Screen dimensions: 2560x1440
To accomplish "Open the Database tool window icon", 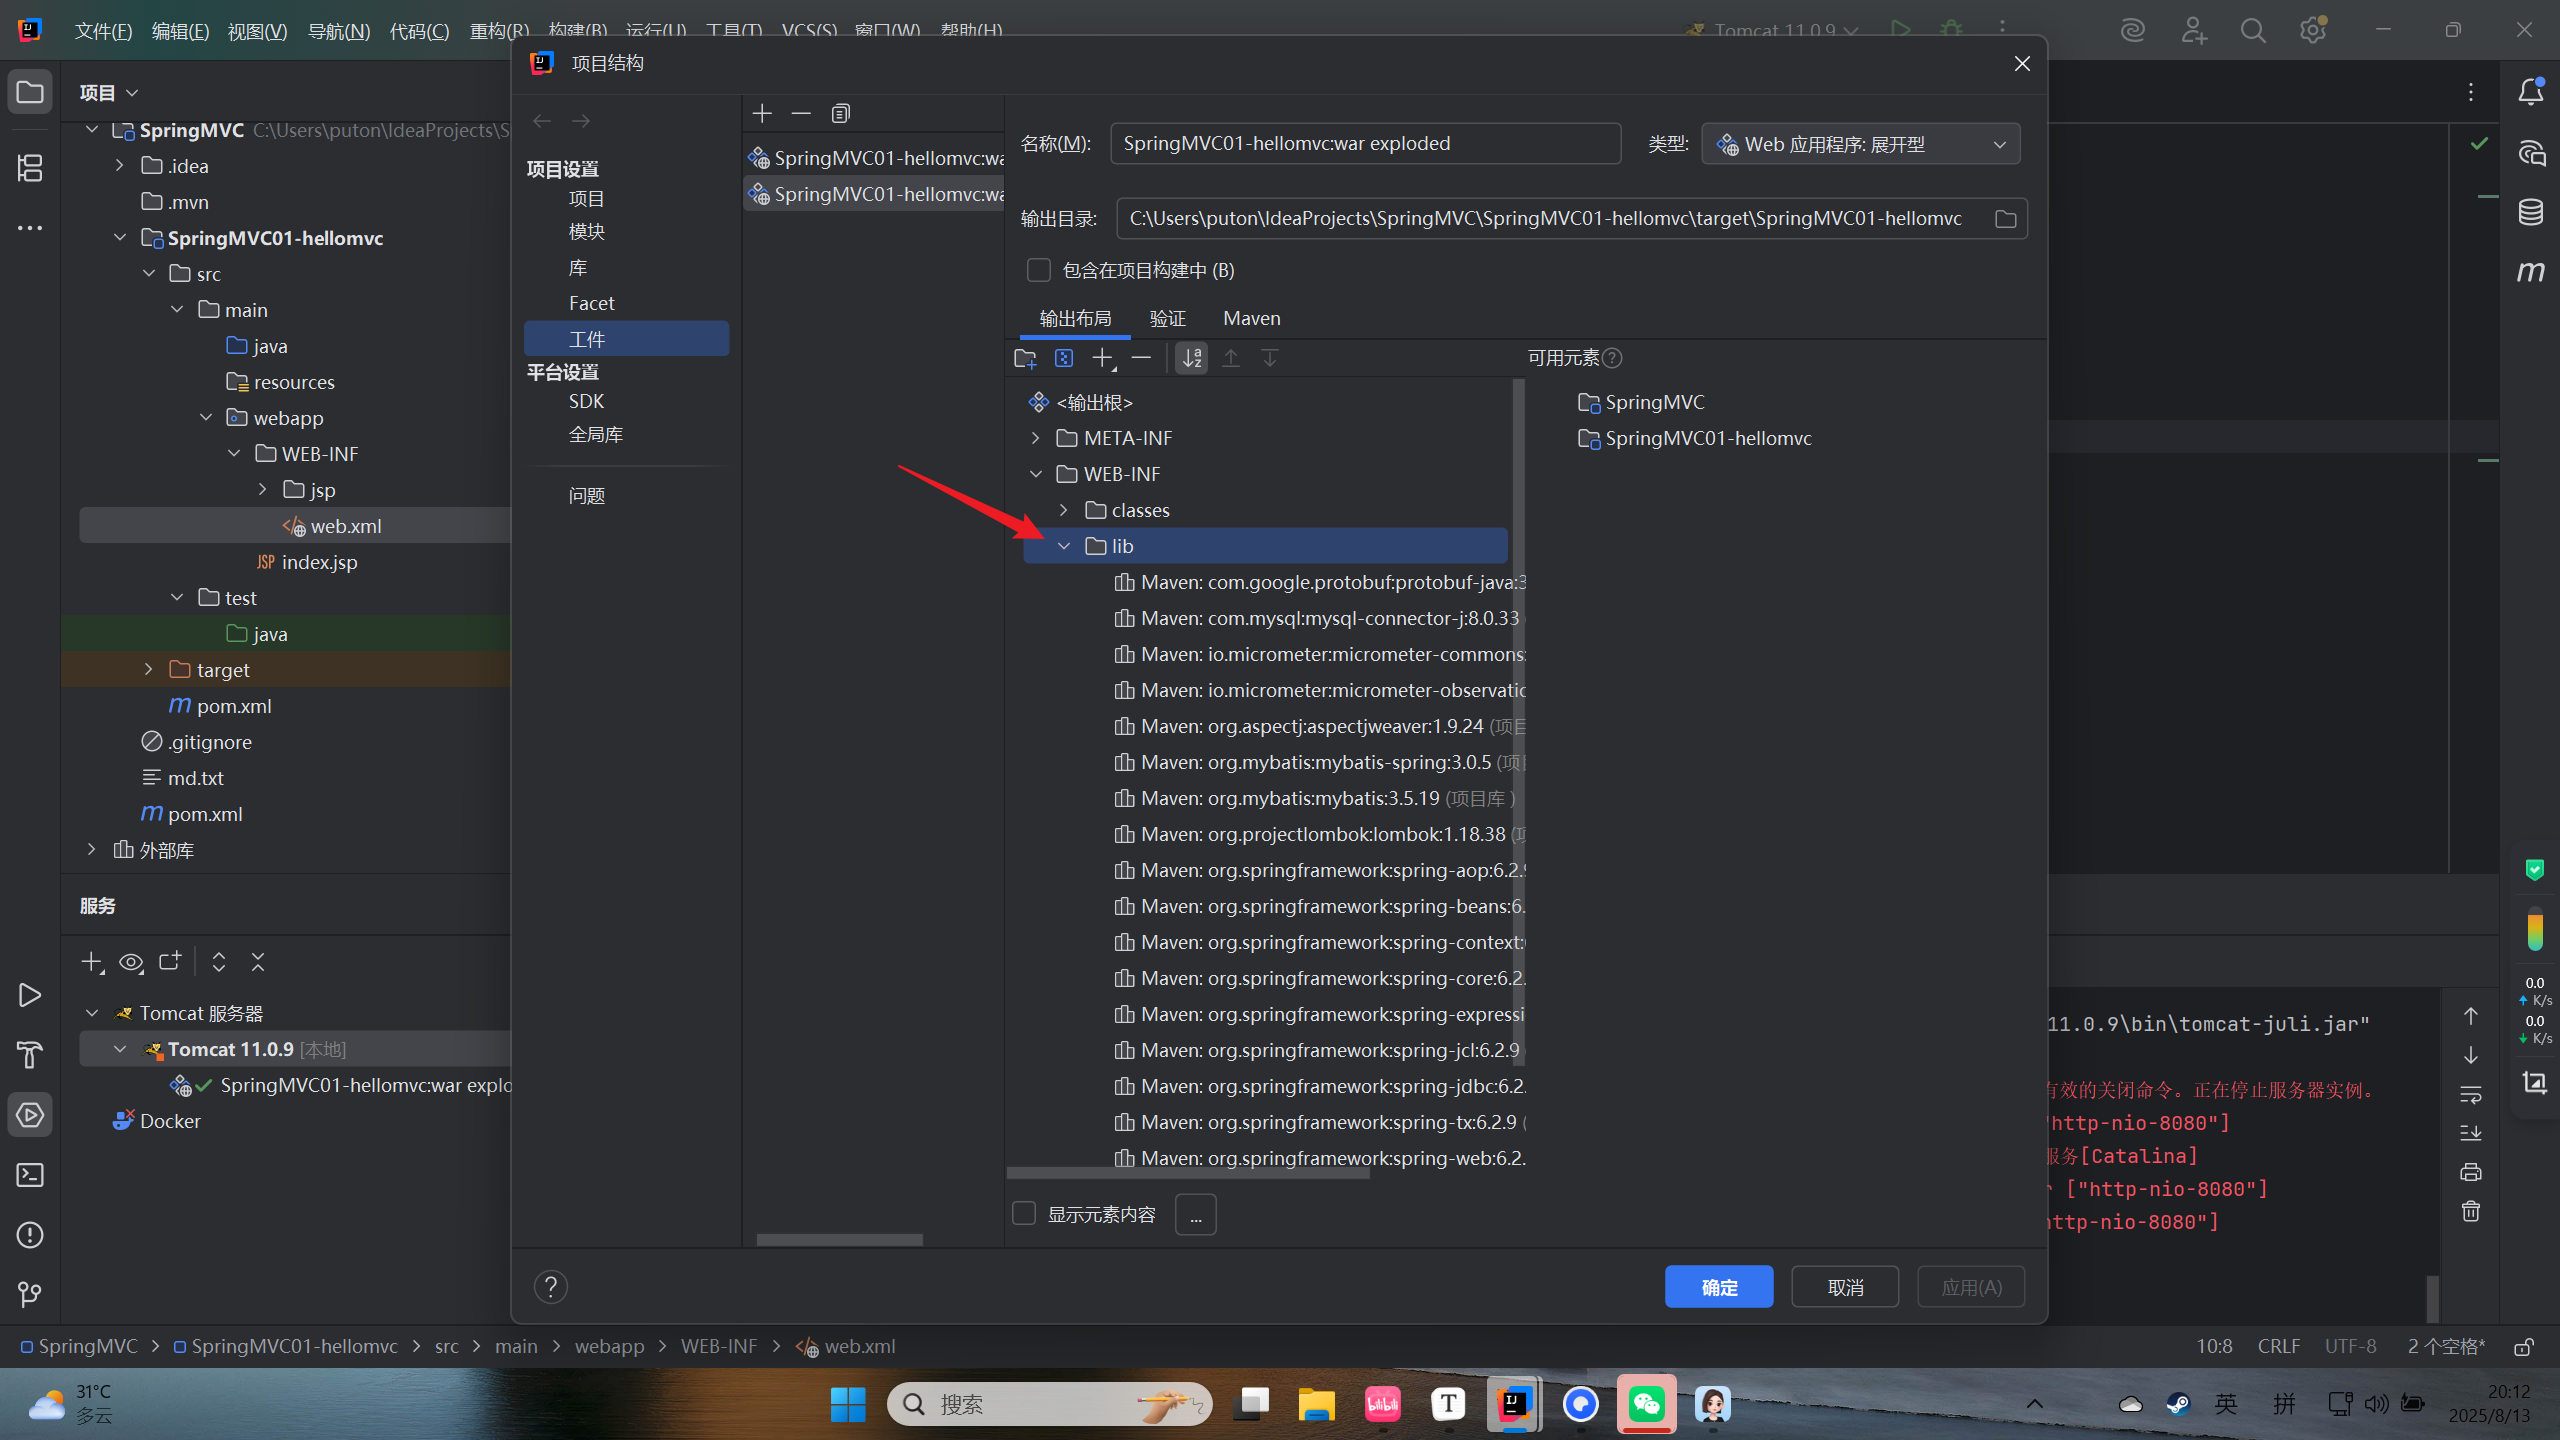I will [2531, 212].
